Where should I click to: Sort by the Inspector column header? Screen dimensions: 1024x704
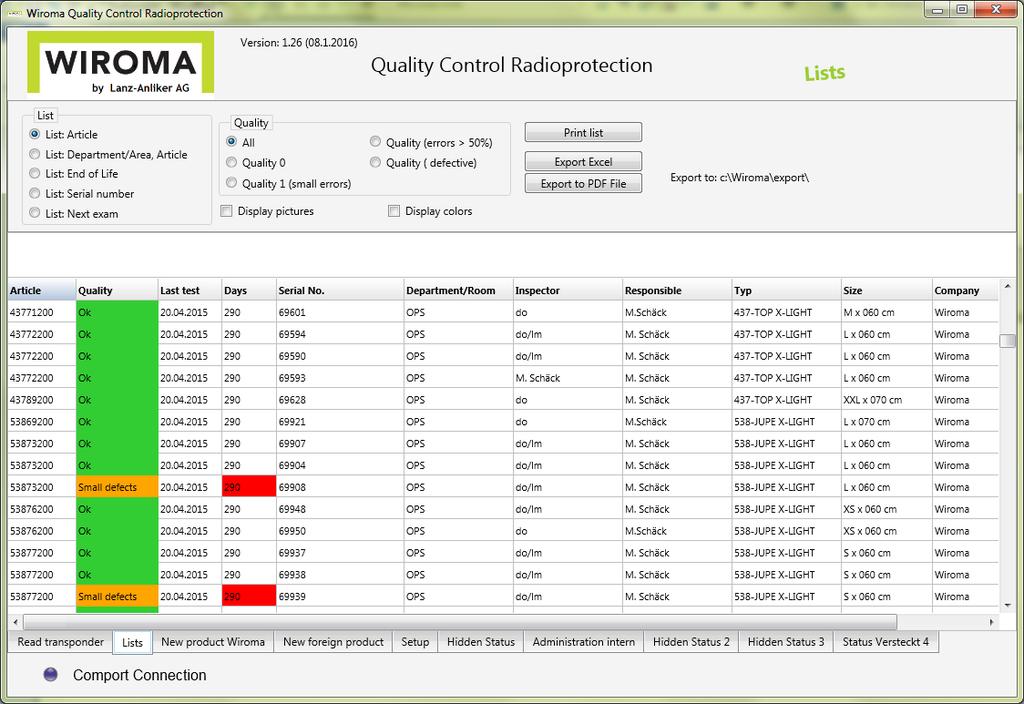click(x=568, y=291)
